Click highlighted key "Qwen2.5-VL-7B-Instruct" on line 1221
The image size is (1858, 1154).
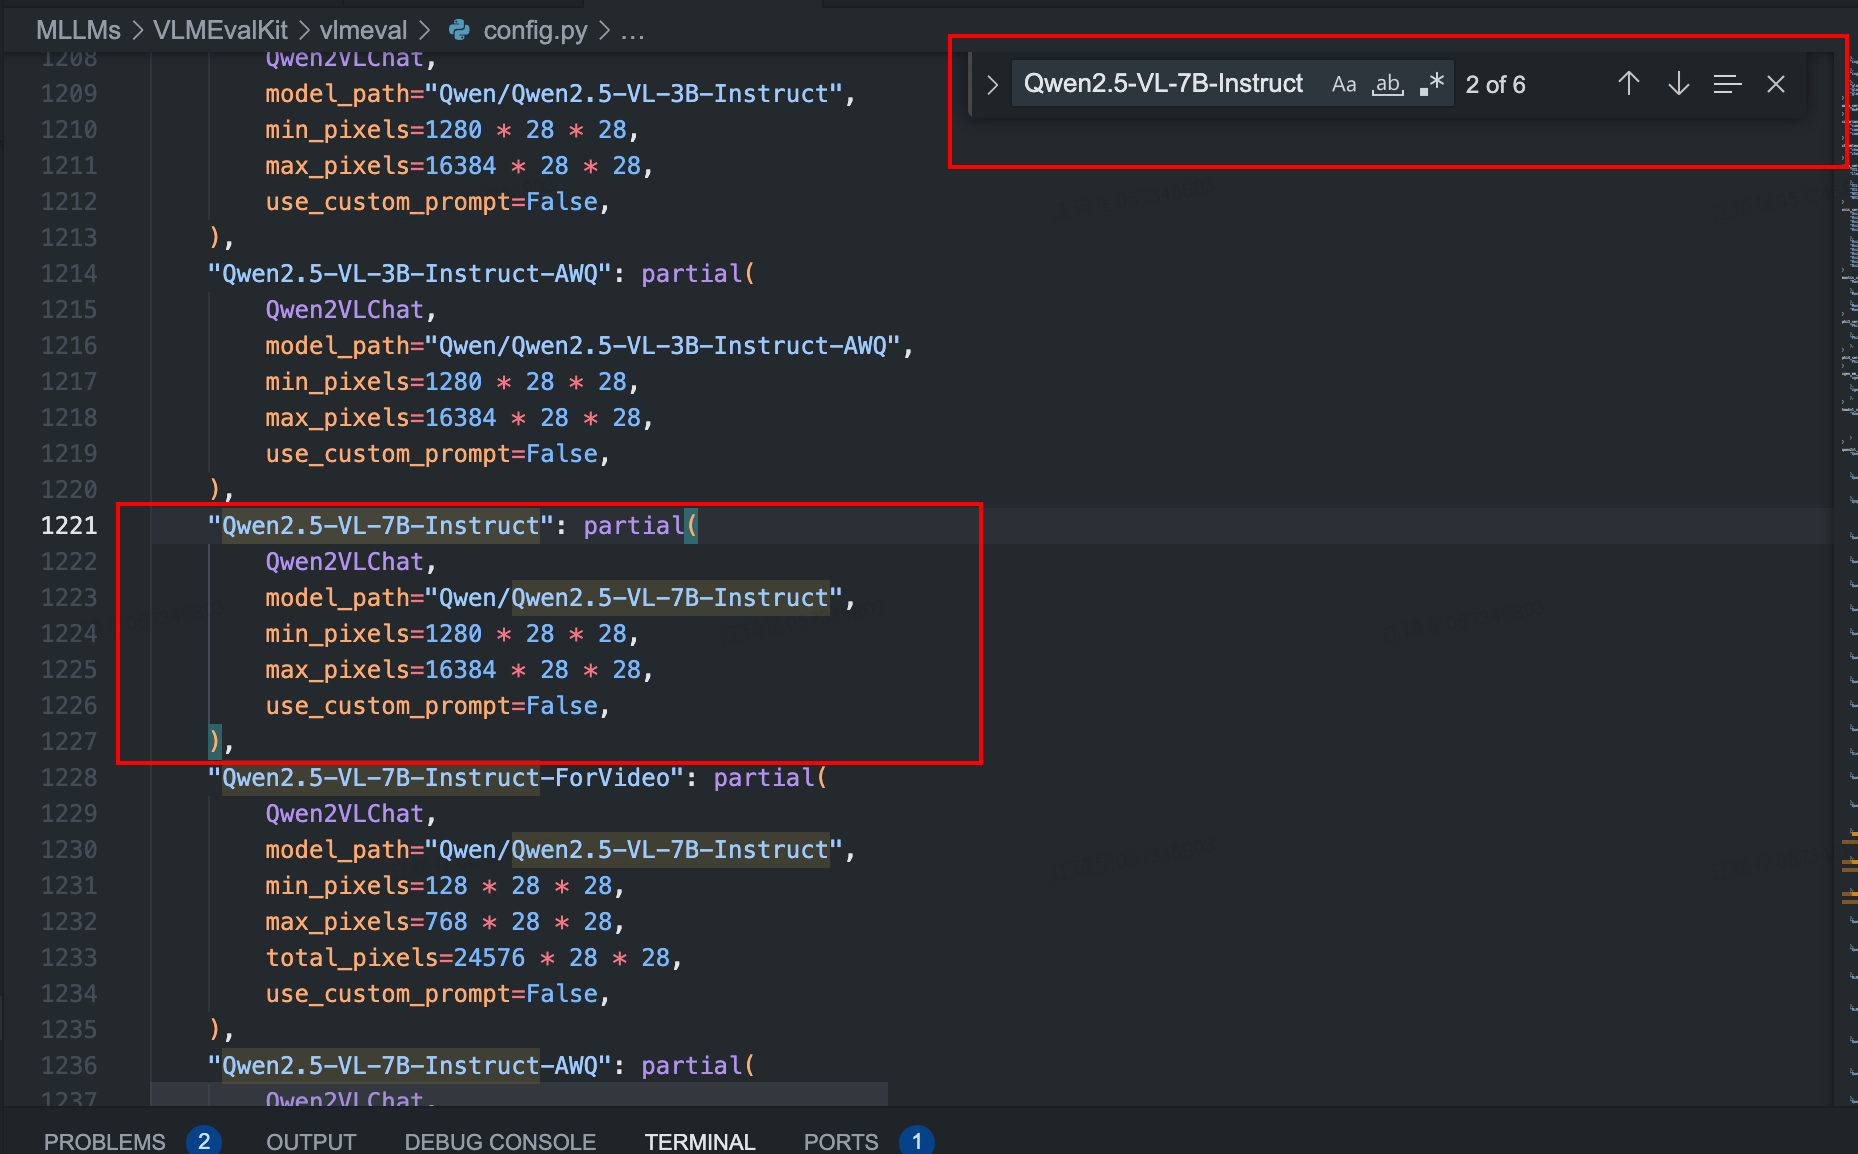pos(380,526)
